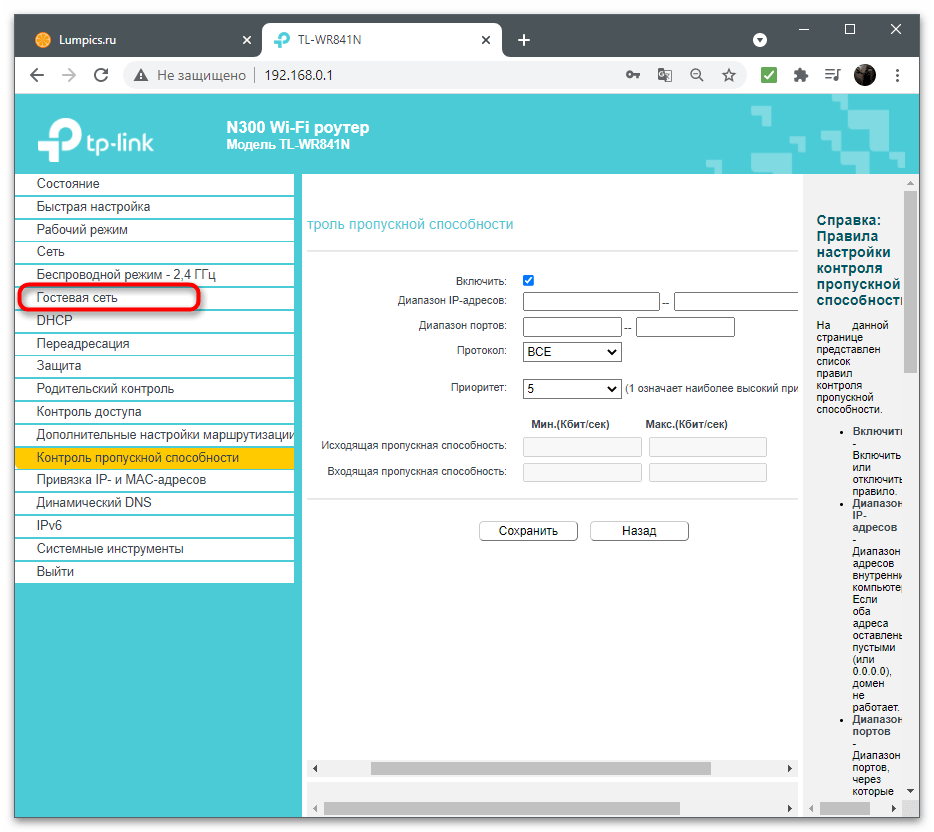This screenshot has height=832, width=934.
Task: Open the media control playlist icon
Action: pyautogui.click(x=832, y=75)
